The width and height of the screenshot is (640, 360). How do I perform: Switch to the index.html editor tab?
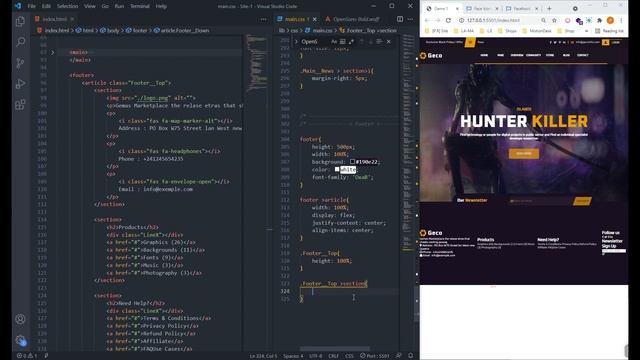[55, 19]
